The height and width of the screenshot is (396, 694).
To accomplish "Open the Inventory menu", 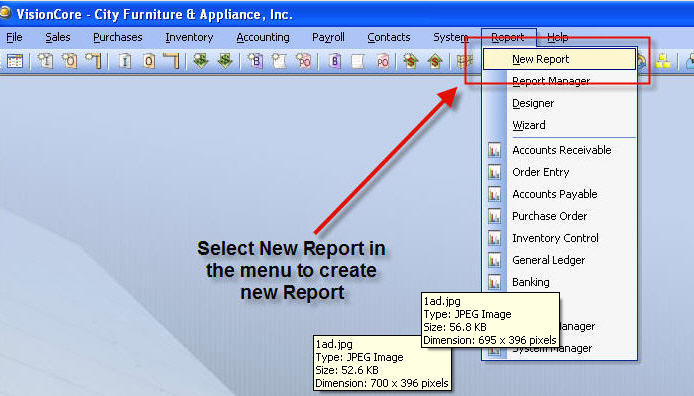I will (x=189, y=37).
